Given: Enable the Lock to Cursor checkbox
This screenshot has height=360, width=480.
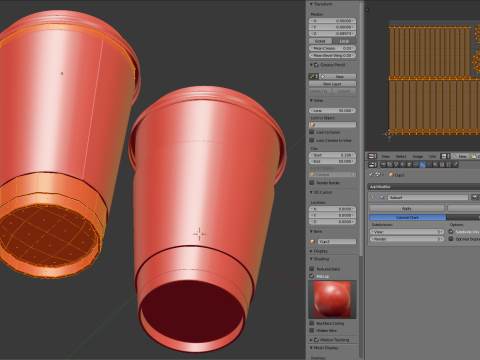Looking at the screenshot, I should (x=312, y=132).
